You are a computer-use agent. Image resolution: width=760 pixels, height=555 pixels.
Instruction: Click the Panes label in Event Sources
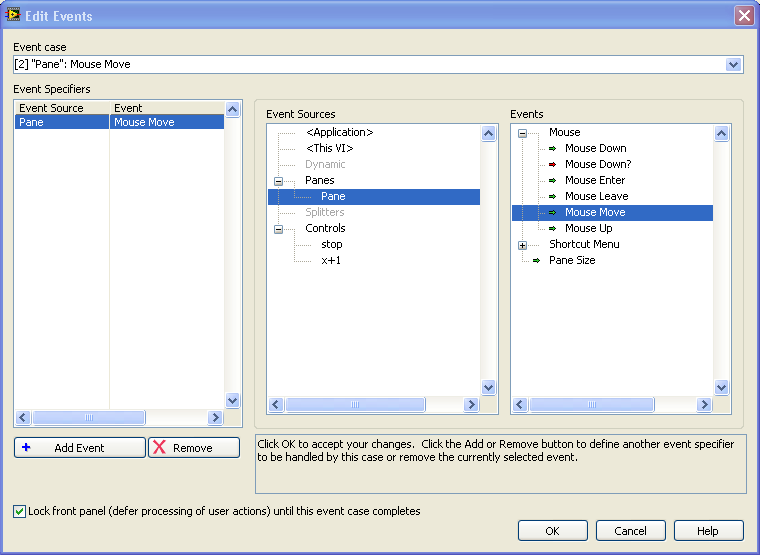pyautogui.click(x=319, y=180)
